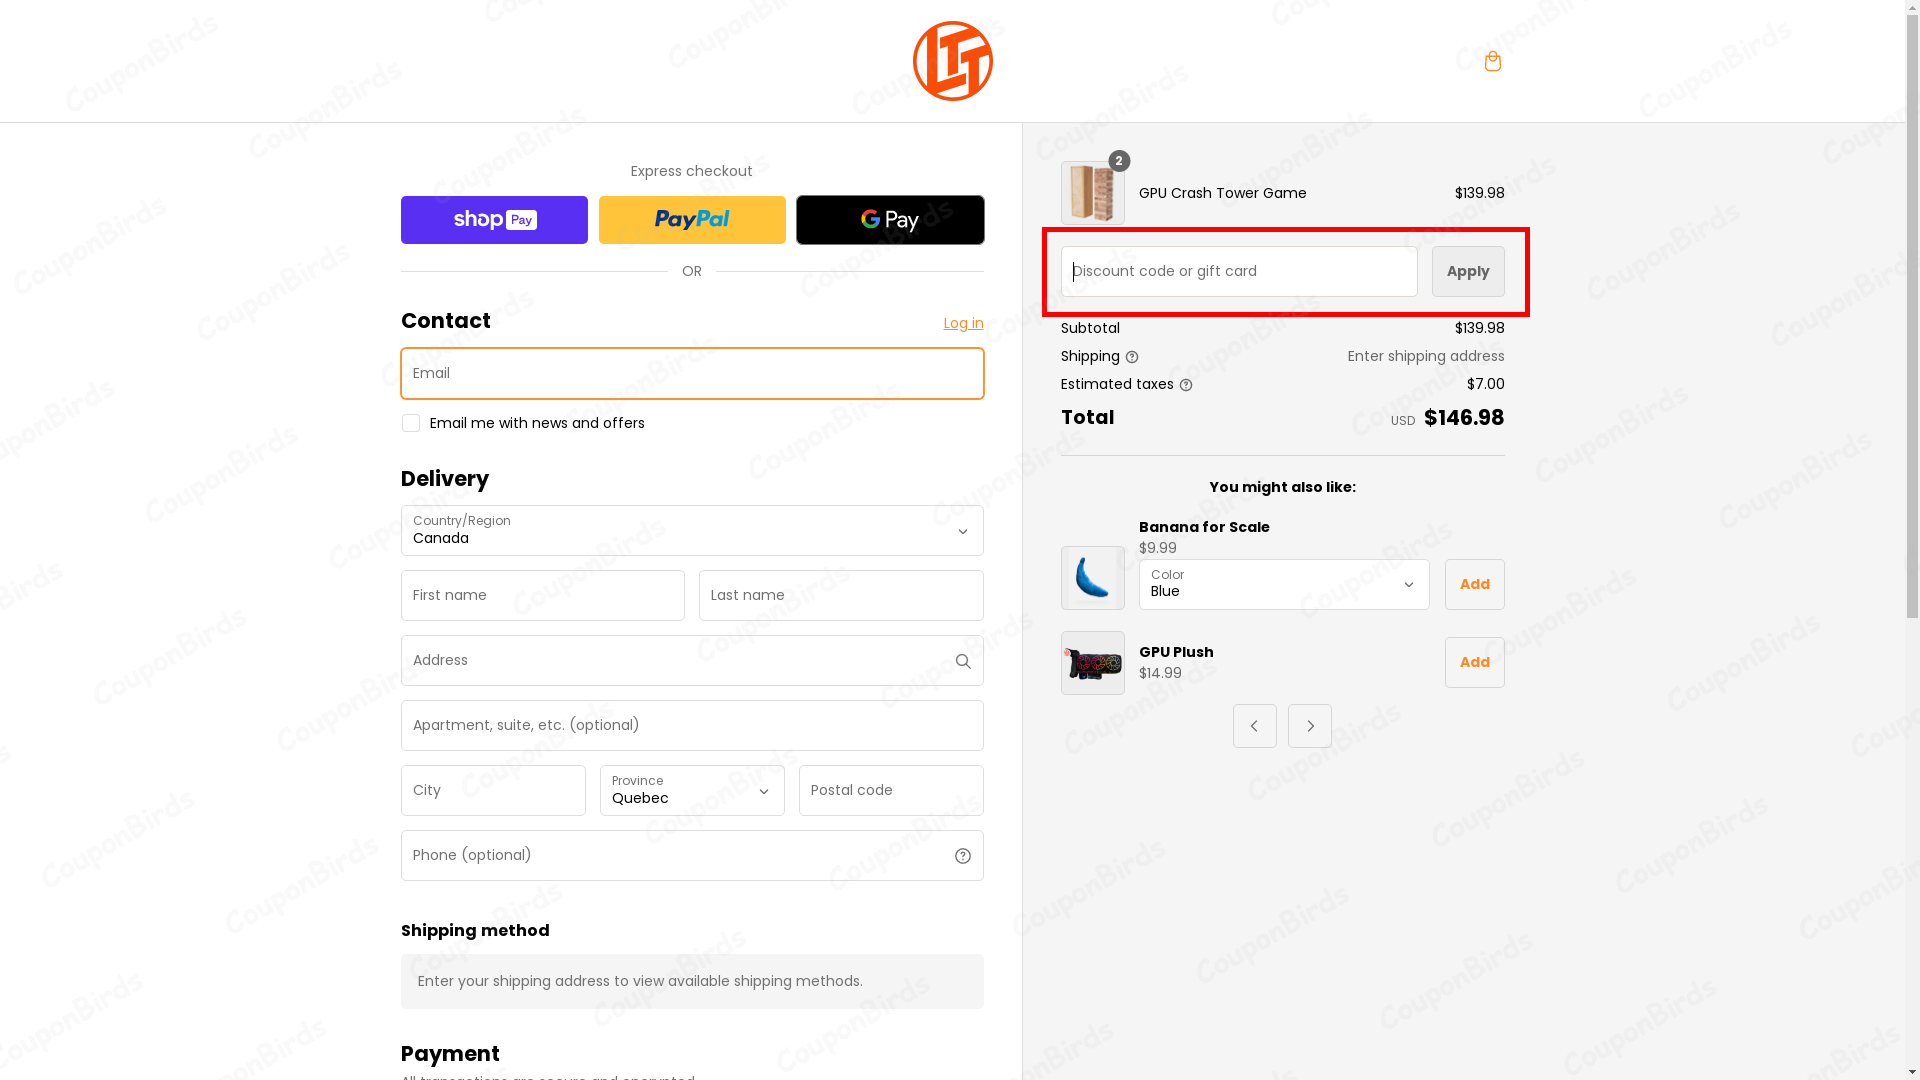Image resolution: width=1920 pixels, height=1080 pixels.
Task: Select the Banana for Scale thumbnail
Action: (1092, 578)
